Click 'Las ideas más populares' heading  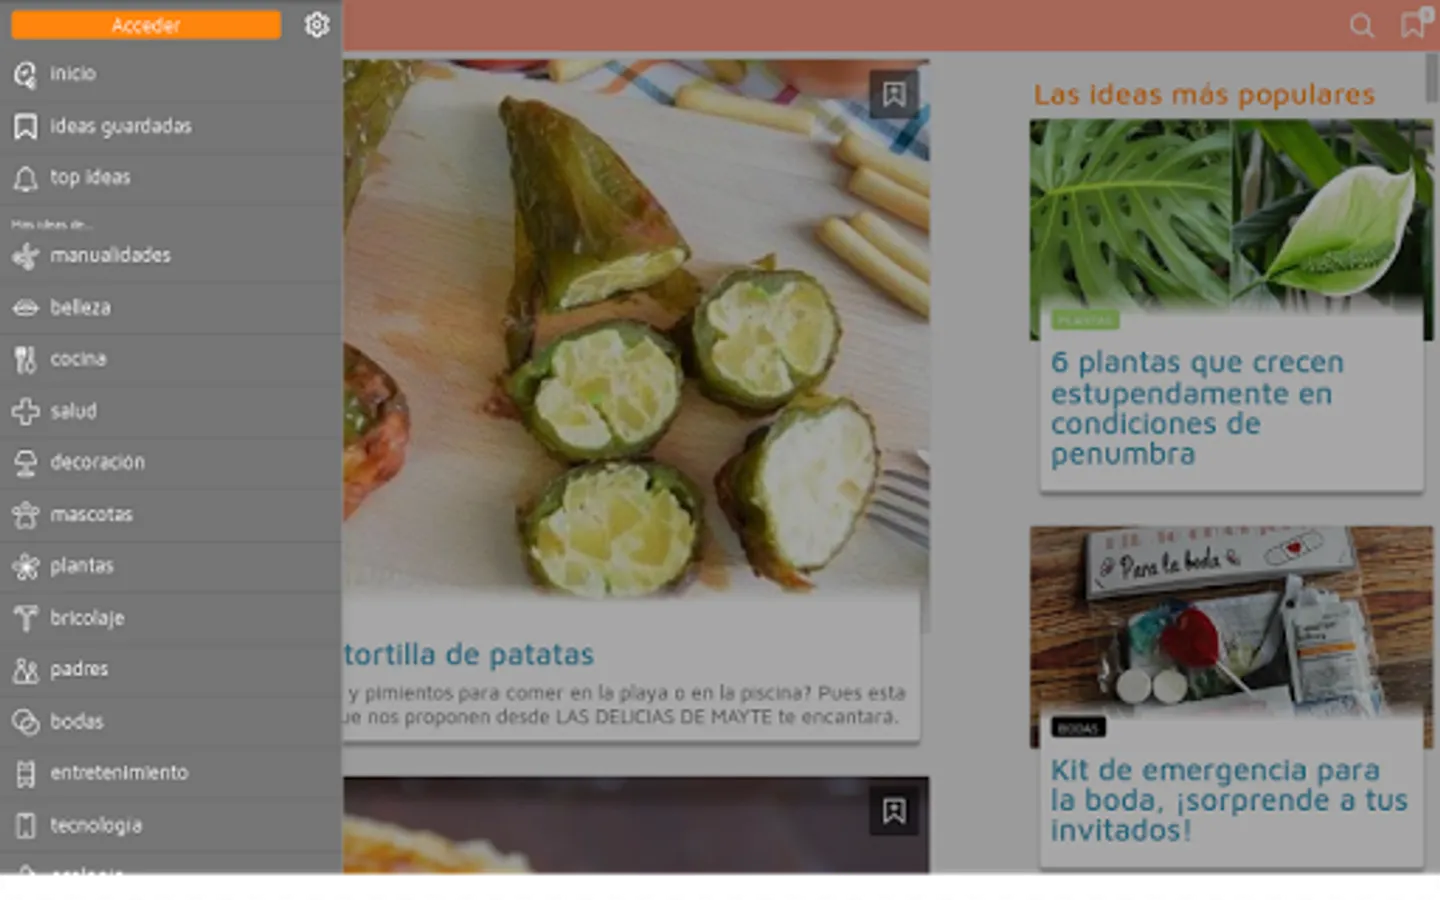tap(1204, 95)
